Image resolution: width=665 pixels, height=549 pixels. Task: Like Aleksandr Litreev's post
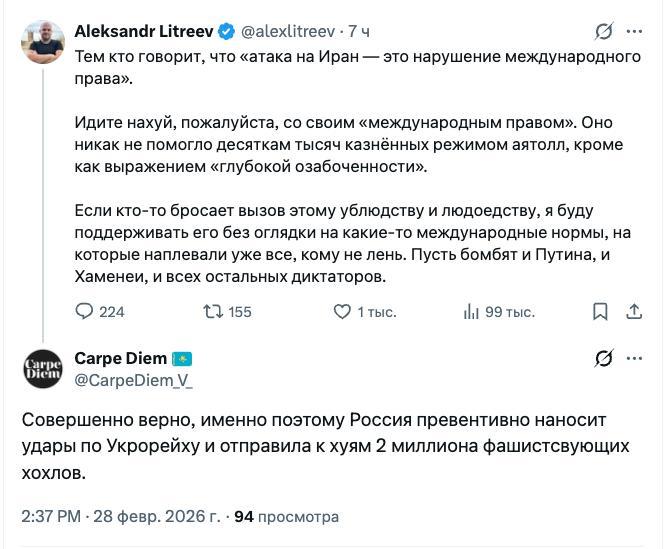coord(341,312)
